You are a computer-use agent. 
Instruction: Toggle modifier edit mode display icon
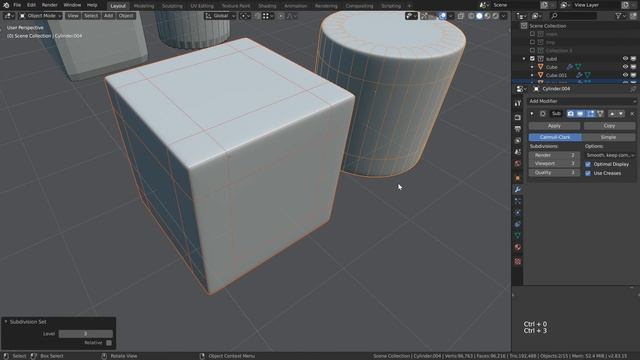coord(590,114)
